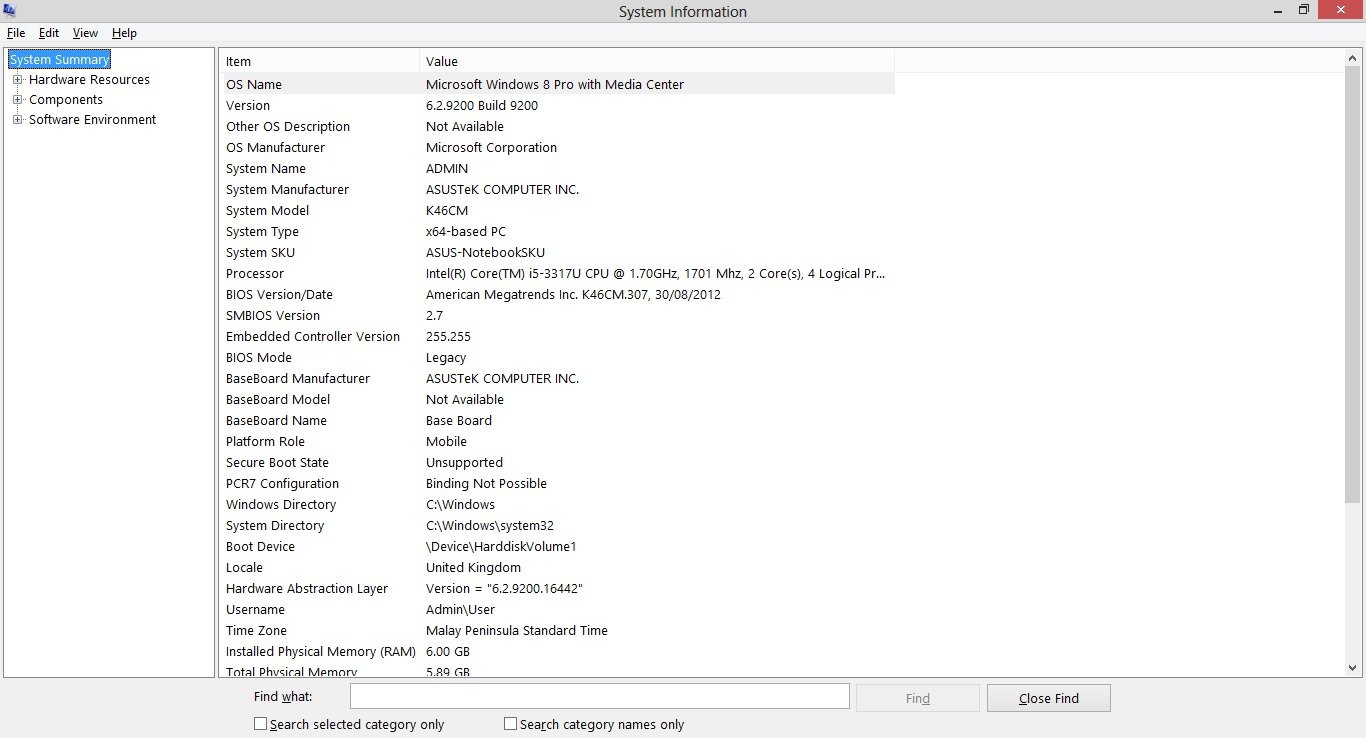Expand the Components node
Screen dimensions: 1366x738
[x=17, y=100]
